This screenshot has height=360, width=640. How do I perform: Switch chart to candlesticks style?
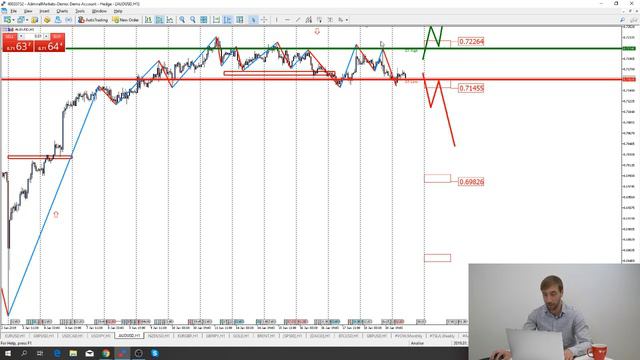[x=159, y=20]
